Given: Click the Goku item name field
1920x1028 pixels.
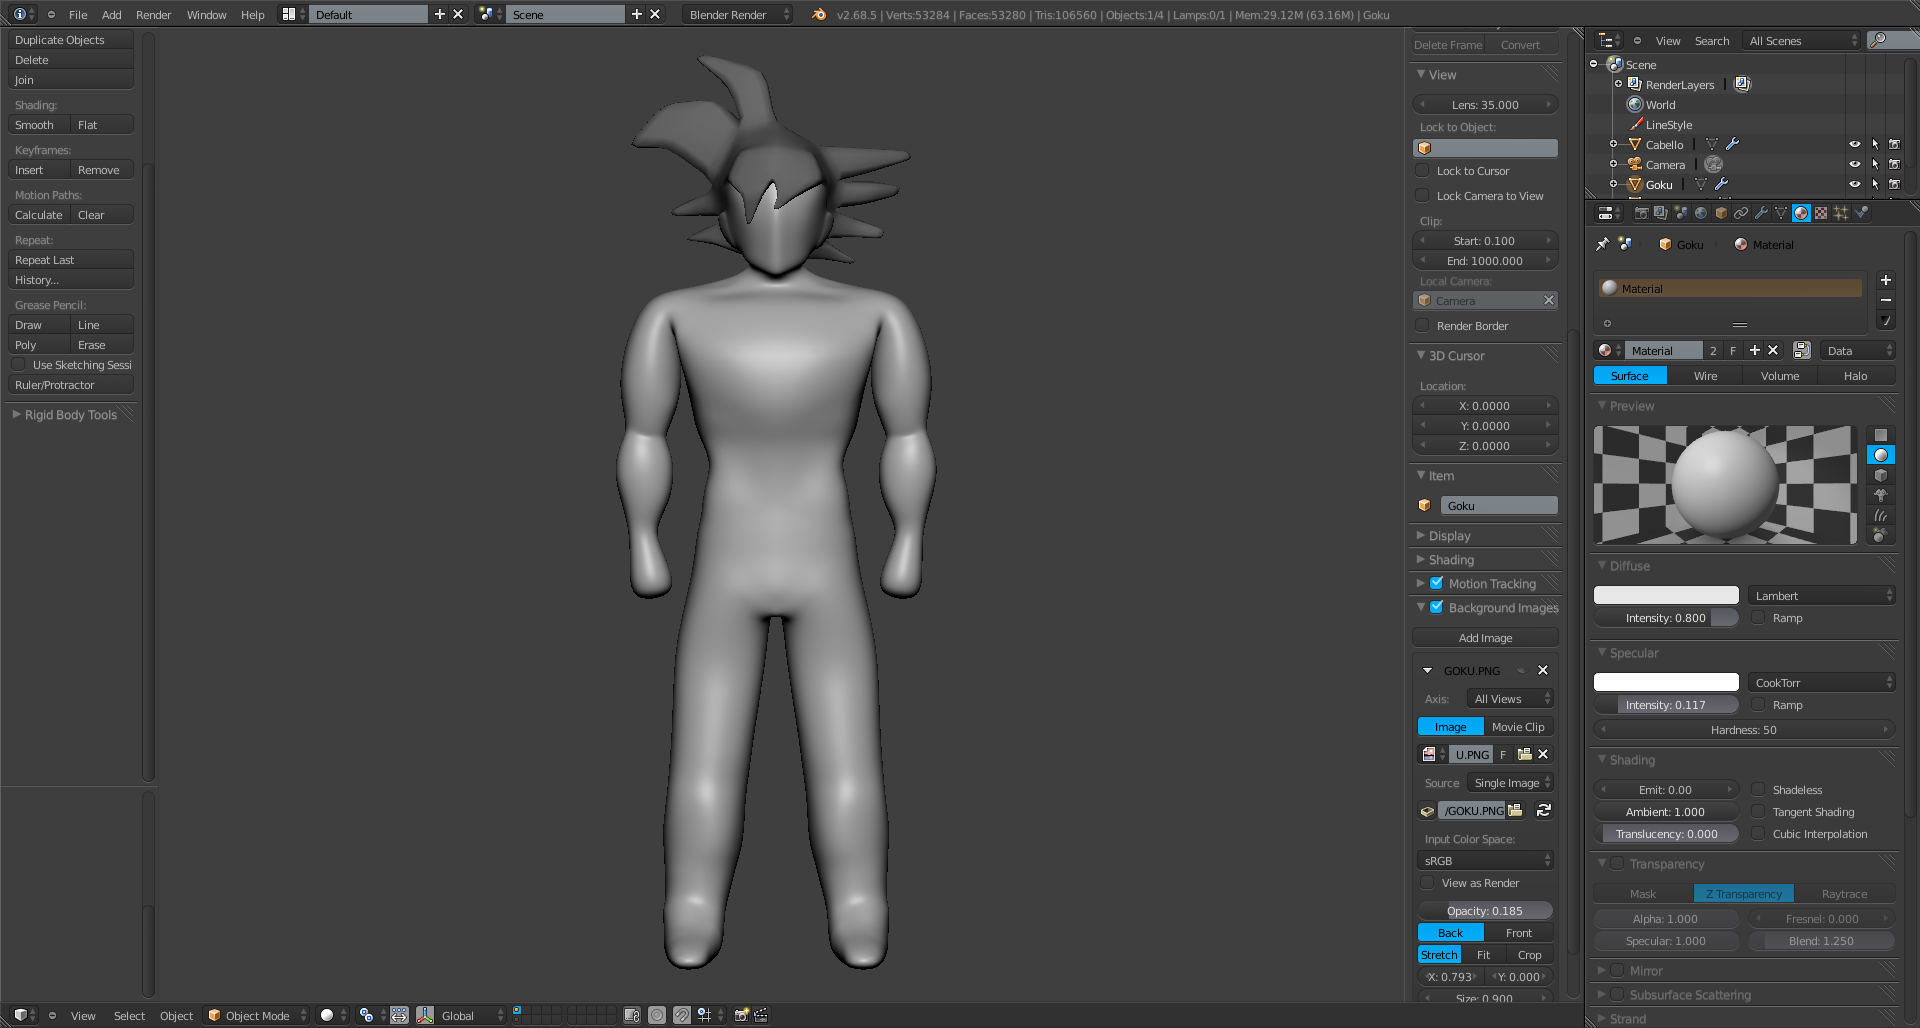Looking at the screenshot, I should pos(1498,506).
